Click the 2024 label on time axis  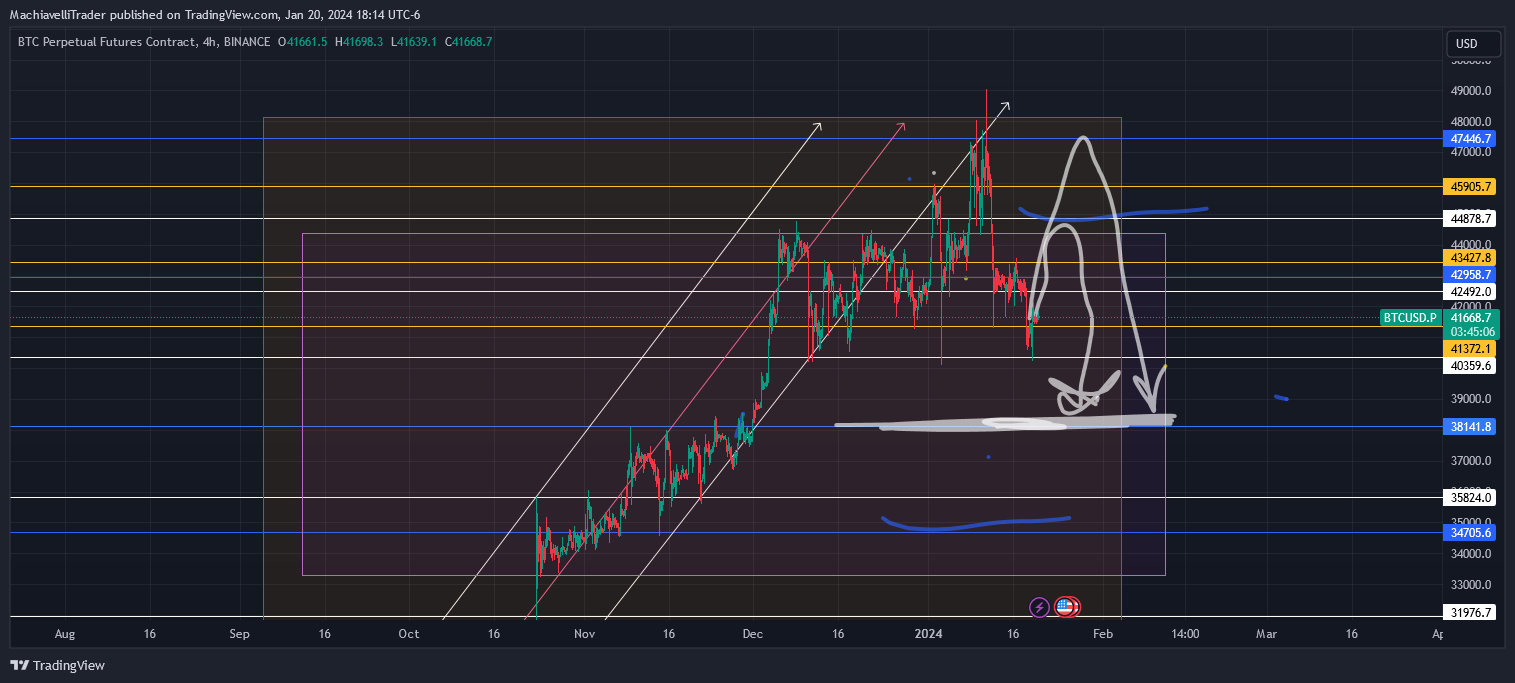[929, 634]
